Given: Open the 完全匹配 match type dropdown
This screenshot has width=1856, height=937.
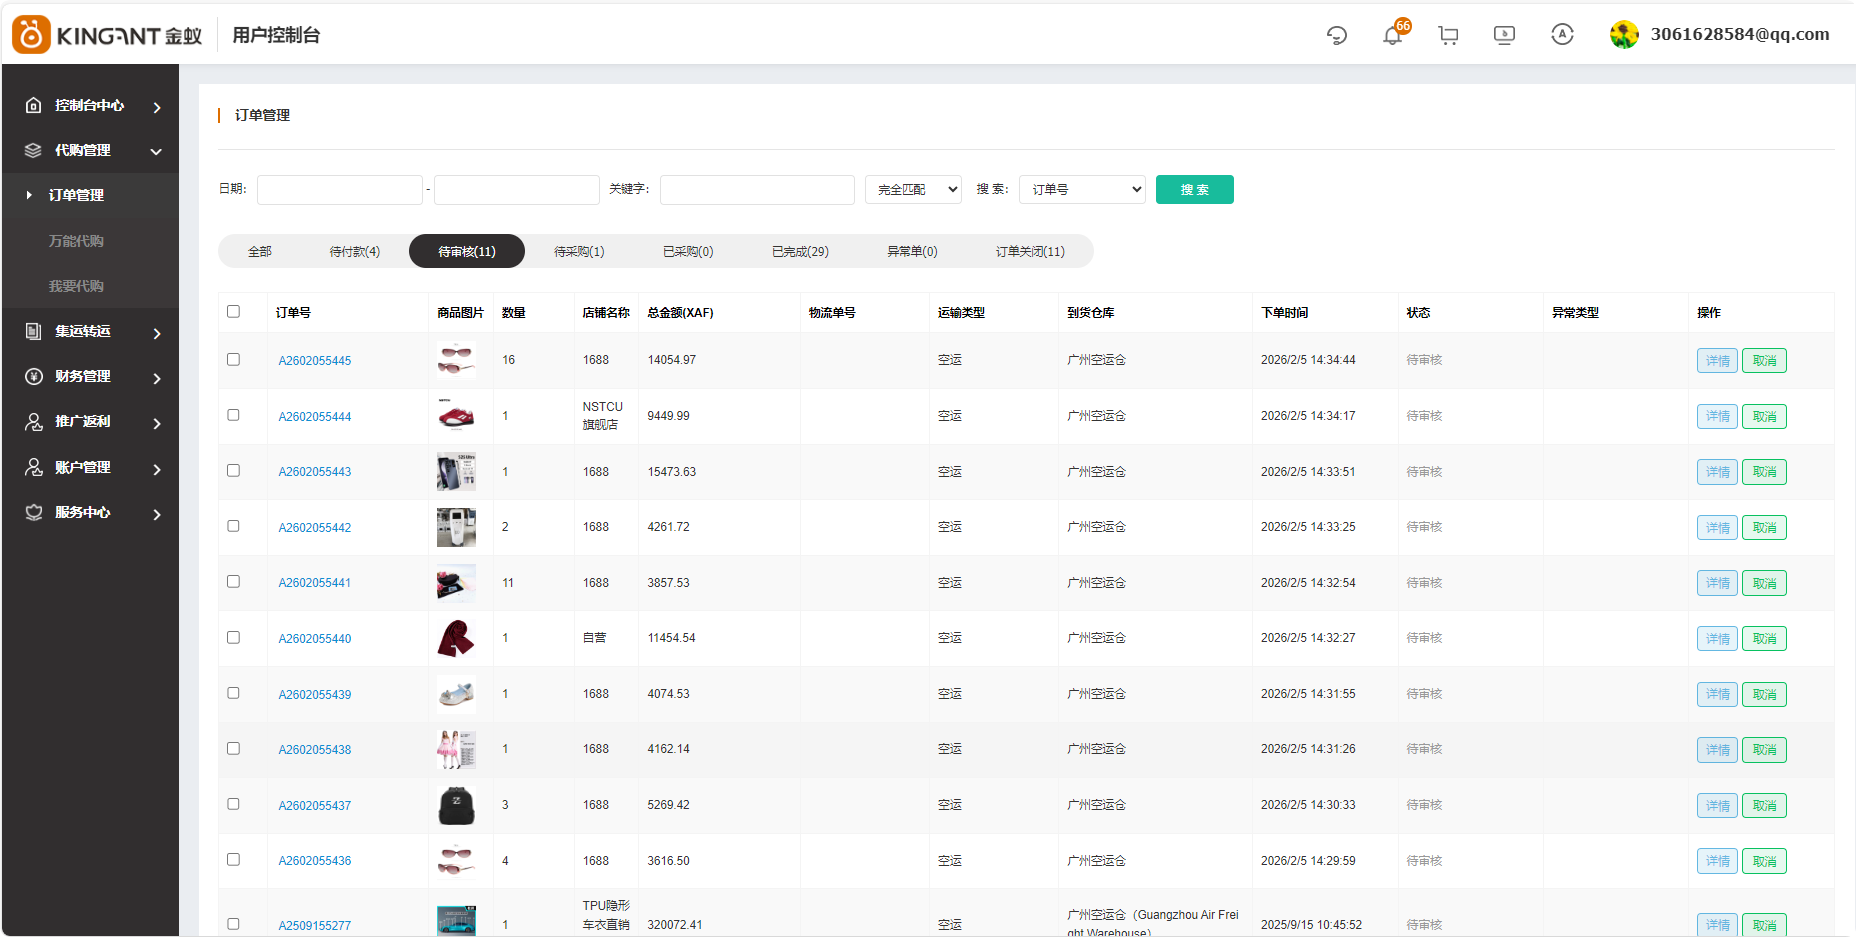Looking at the screenshot, I should click(913, 190).
